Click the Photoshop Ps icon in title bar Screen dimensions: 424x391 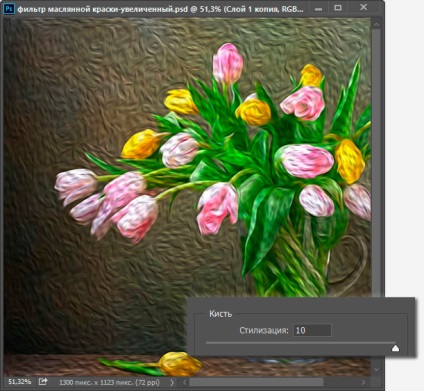point(8,8)
